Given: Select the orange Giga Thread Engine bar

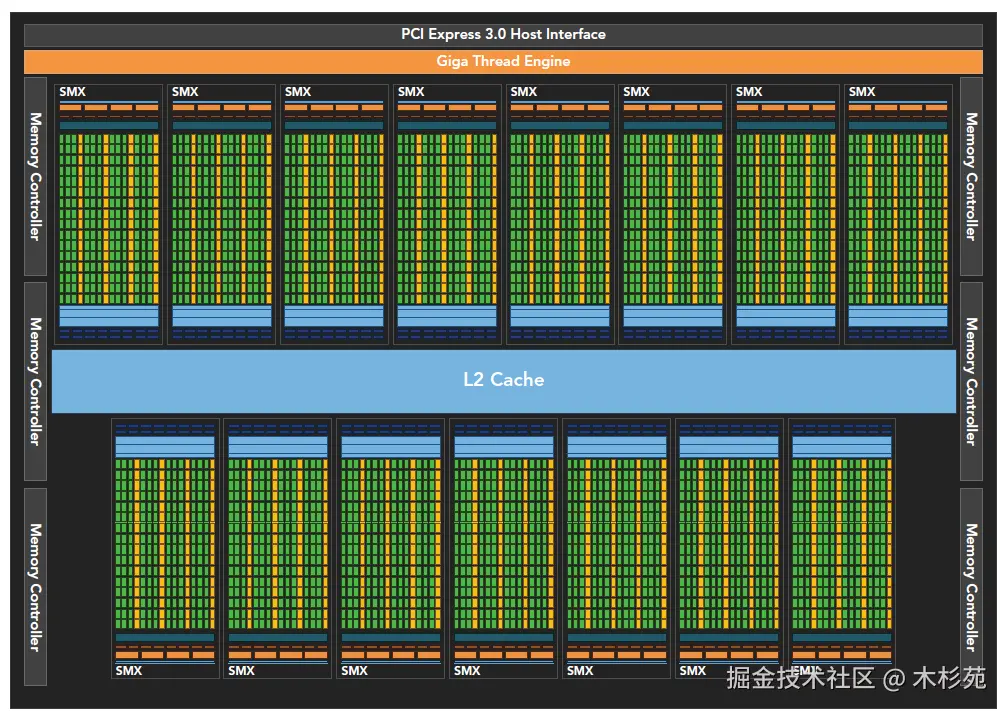Looking at the screenshot, I should (503, 62).
